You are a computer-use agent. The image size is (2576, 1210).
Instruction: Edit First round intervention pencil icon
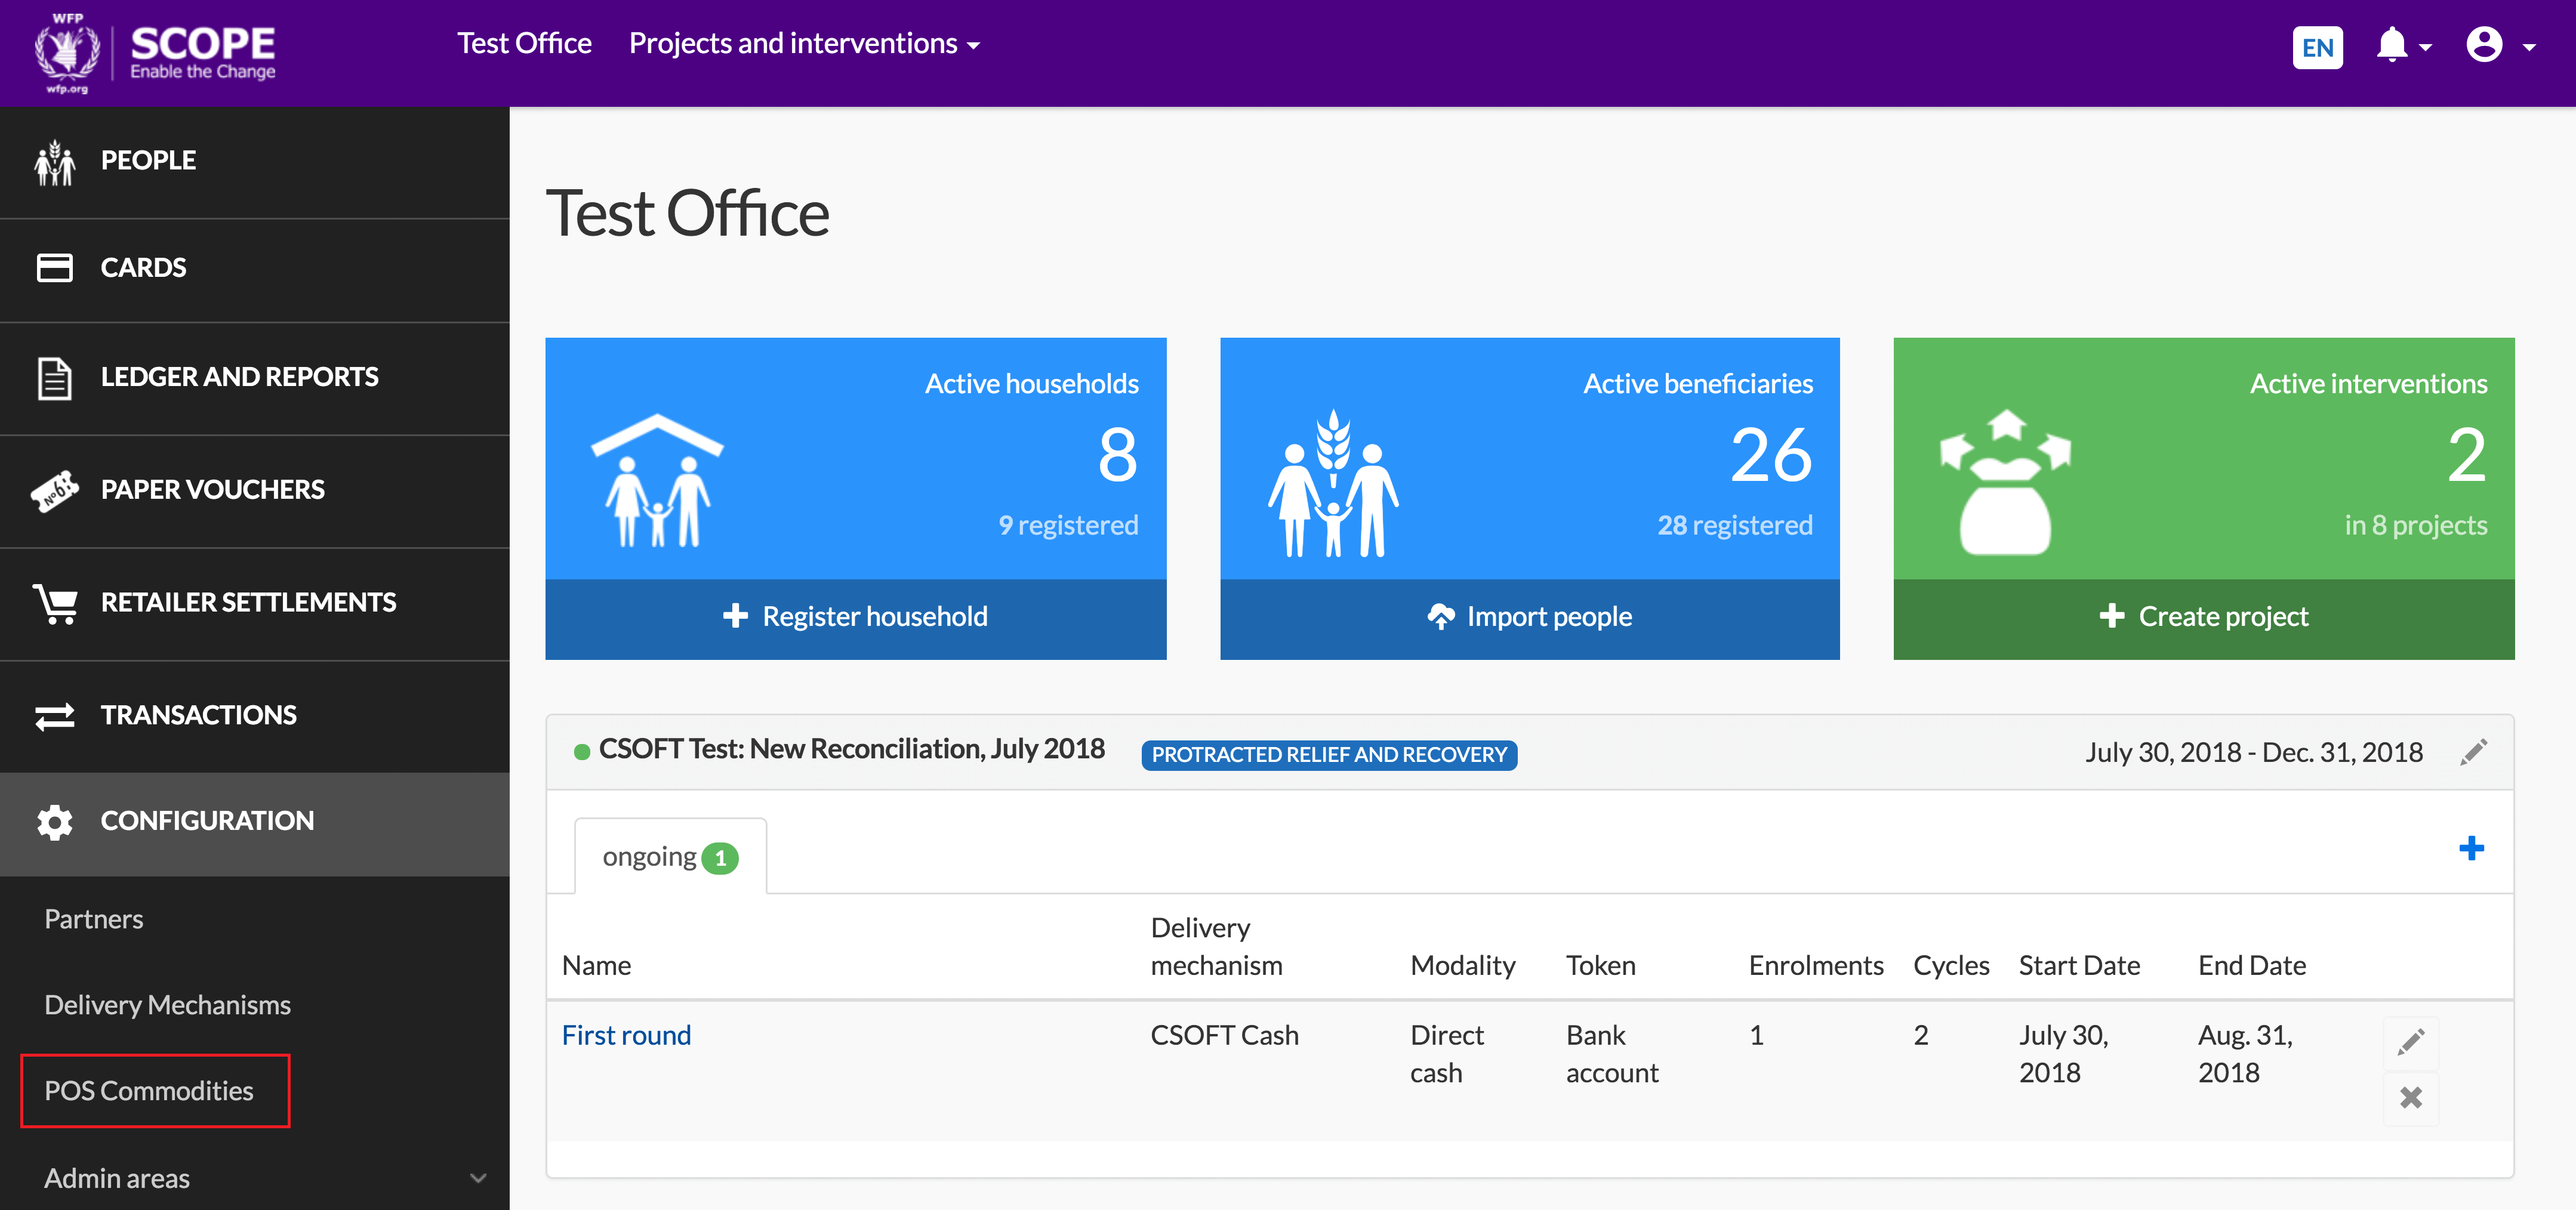(2410, 1042)
